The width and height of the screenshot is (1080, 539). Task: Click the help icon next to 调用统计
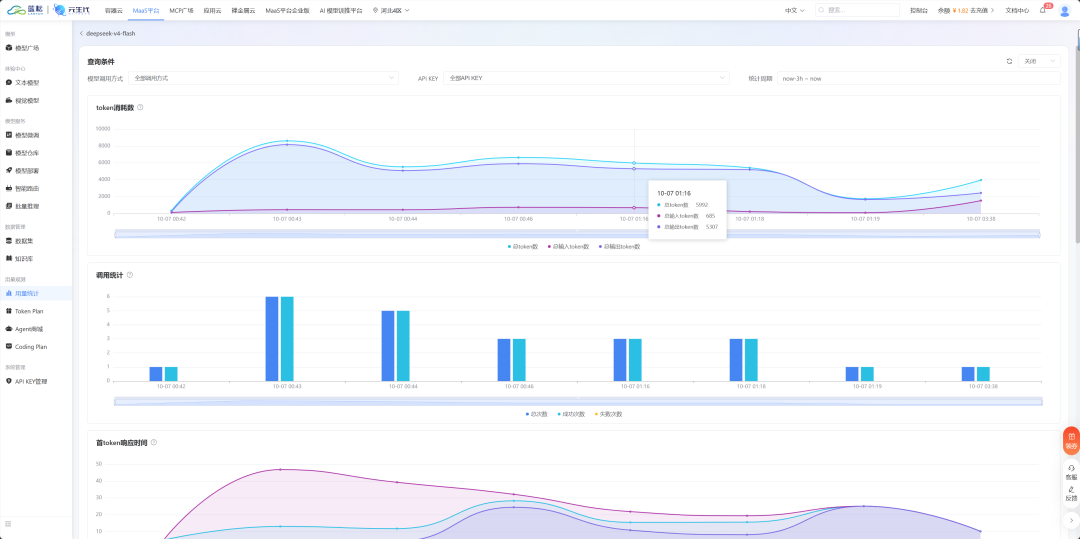point(129,275)
